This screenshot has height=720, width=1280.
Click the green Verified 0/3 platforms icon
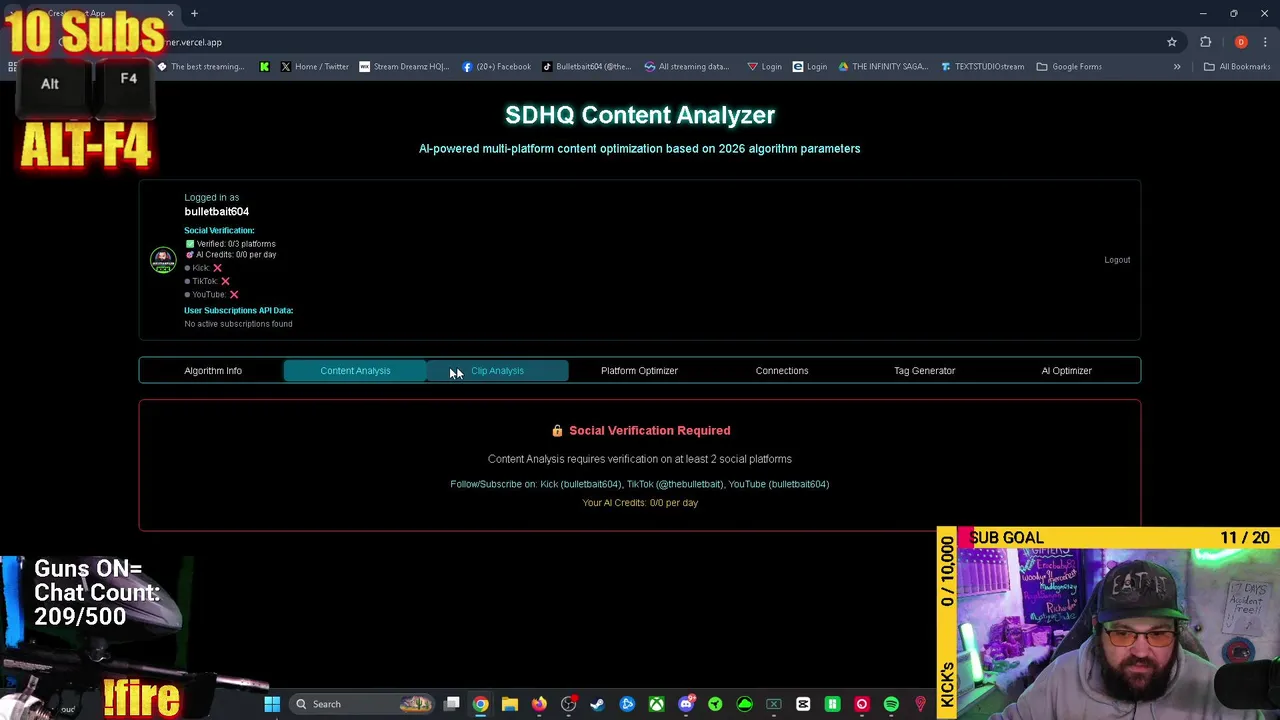coord(189,244)
